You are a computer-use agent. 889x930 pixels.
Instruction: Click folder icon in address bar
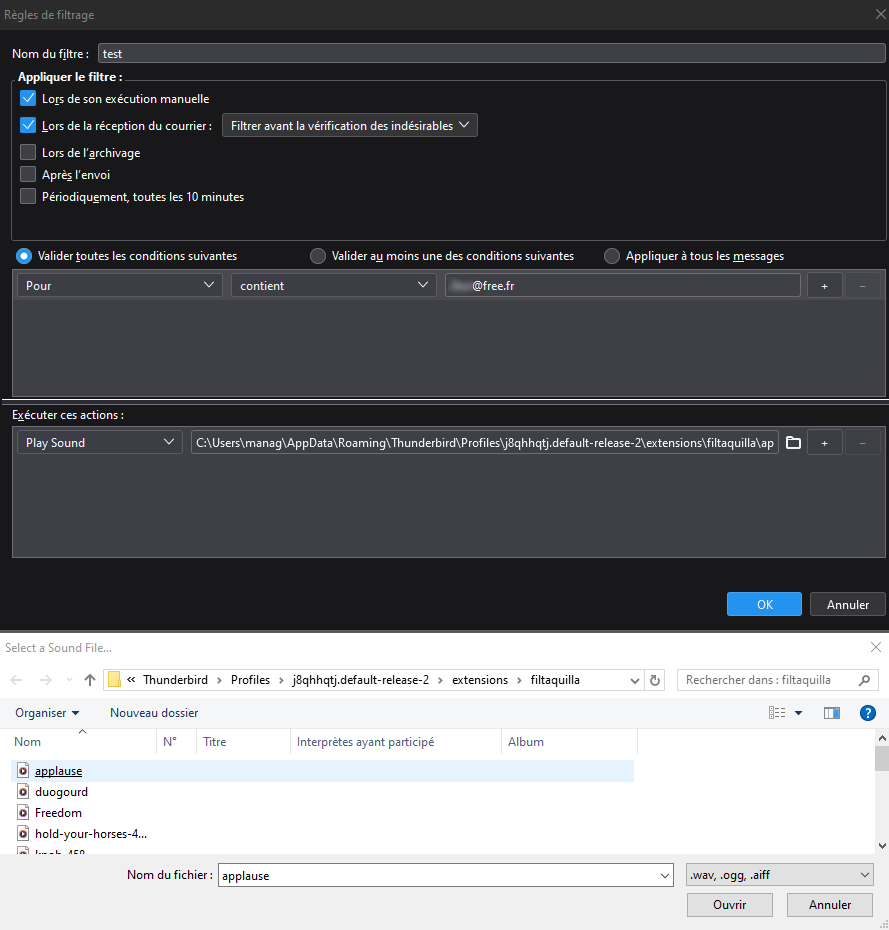point(114,680)
